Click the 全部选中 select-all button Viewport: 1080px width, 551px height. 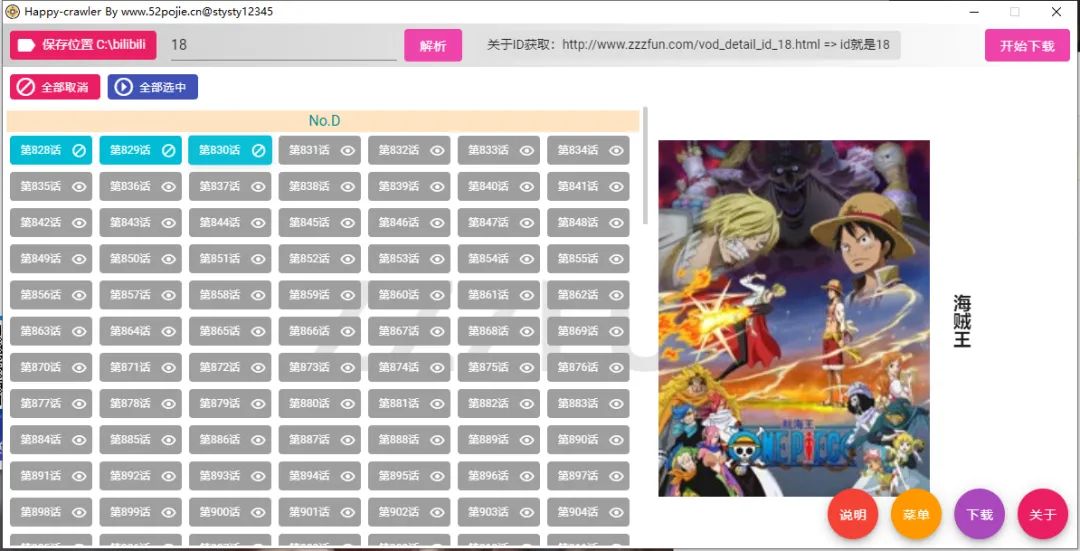pos(153,87)
